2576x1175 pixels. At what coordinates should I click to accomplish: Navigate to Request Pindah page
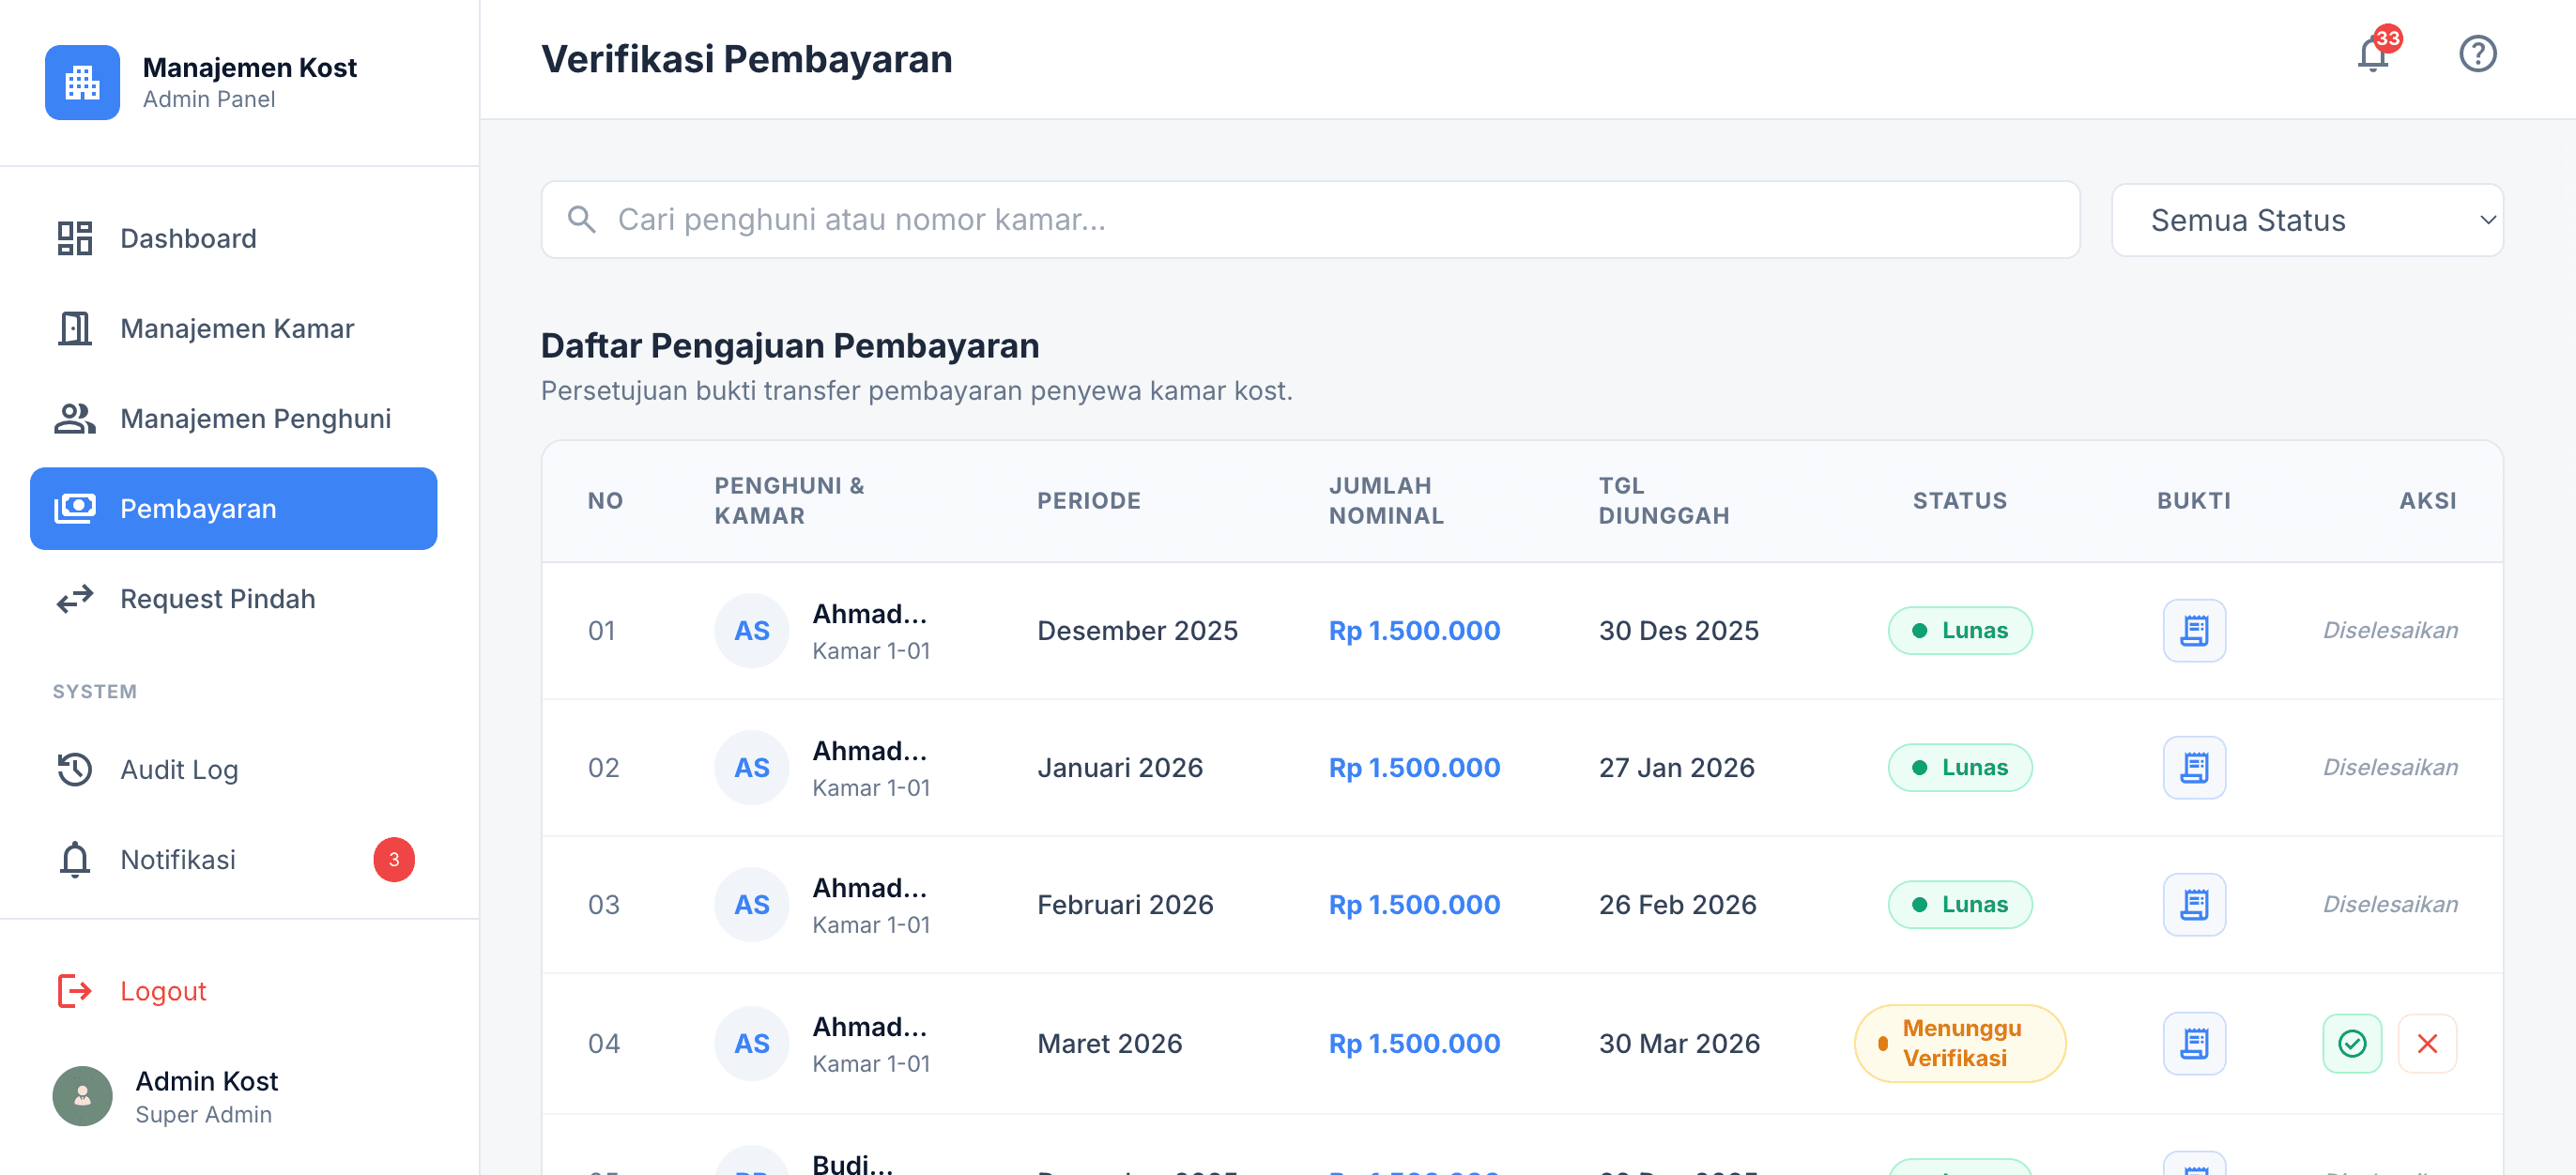pos(217,599)
